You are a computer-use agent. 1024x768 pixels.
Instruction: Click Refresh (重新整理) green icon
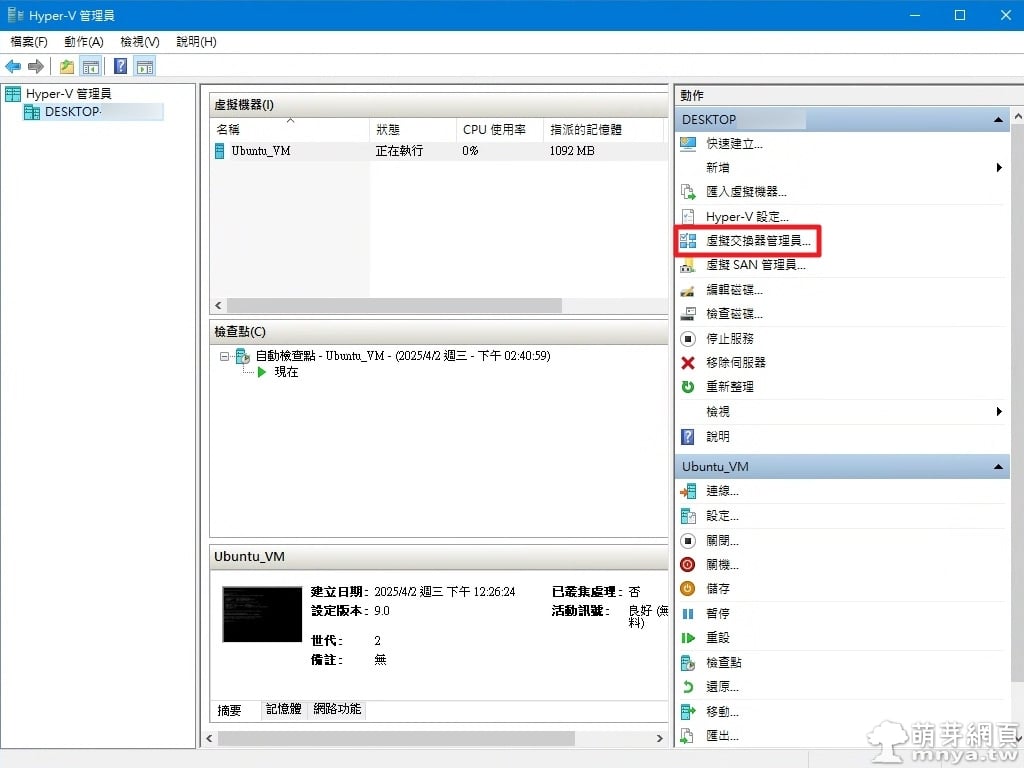click(688, 387)
